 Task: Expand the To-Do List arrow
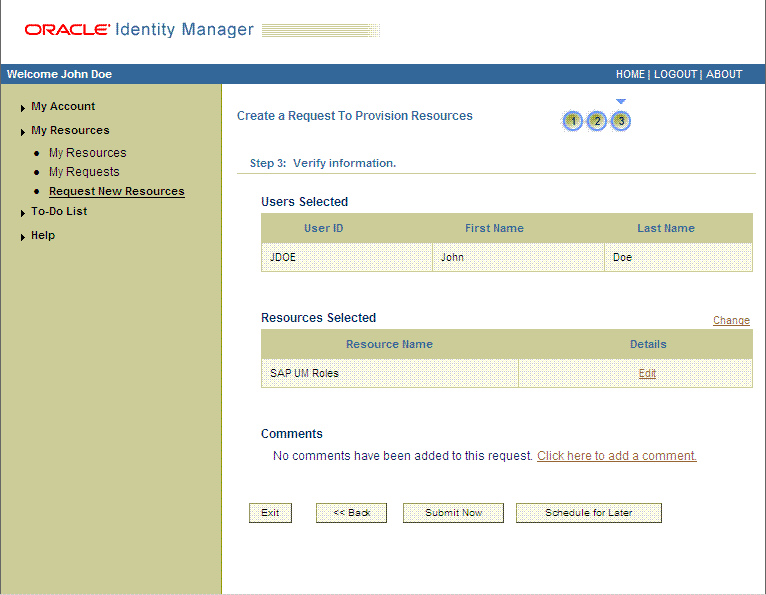click(22, 213)
